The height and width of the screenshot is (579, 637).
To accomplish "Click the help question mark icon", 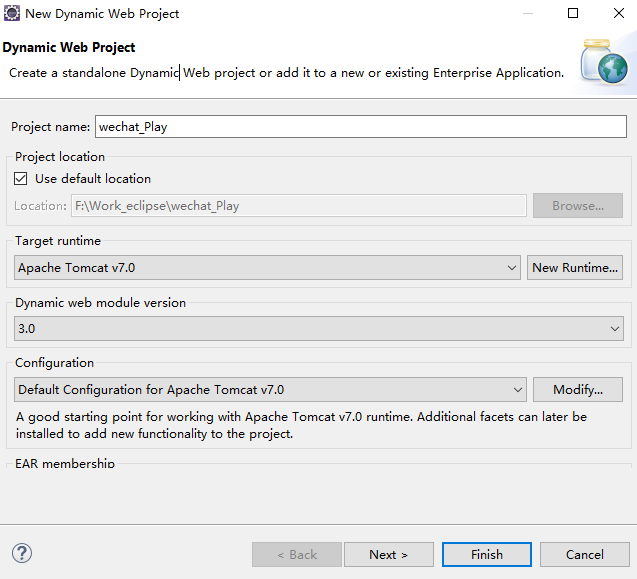I will (22, 553).
